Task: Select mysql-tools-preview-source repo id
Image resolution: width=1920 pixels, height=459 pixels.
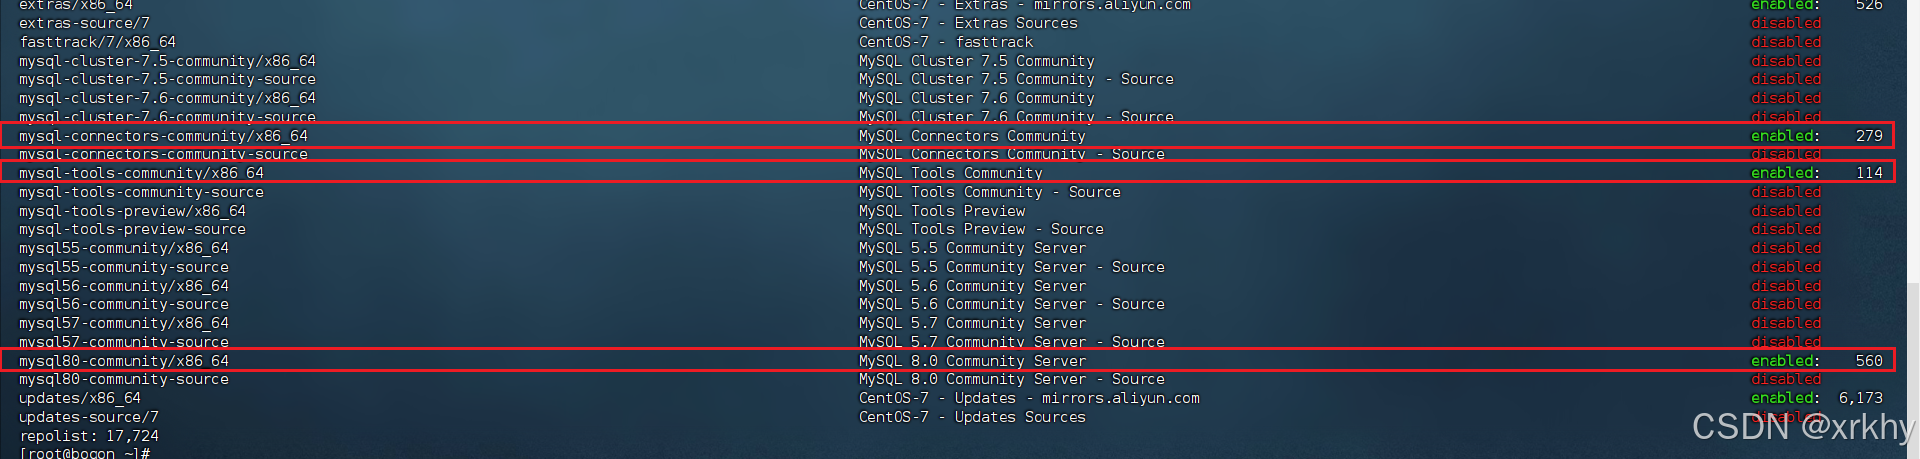Action: pyautogui.click(x=133, y=229)
